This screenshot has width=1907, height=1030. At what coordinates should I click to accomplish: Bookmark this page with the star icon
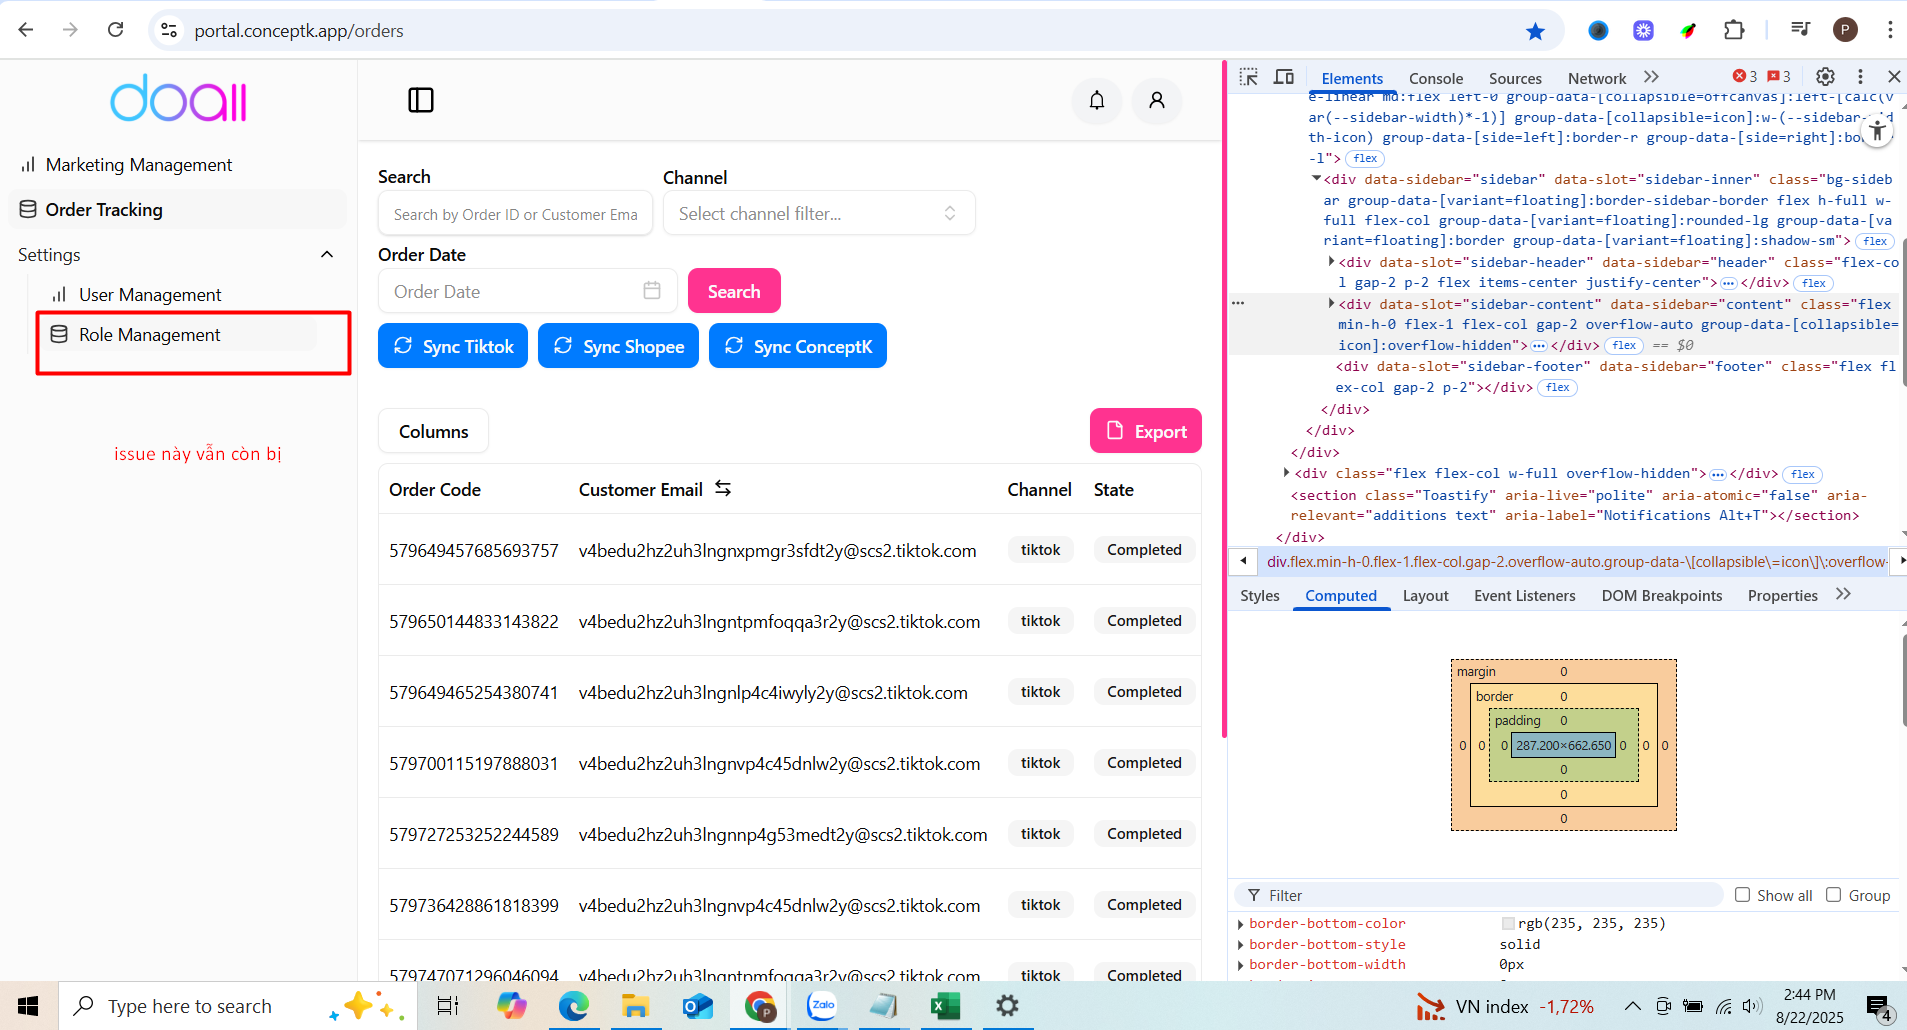coord(1535,31)
